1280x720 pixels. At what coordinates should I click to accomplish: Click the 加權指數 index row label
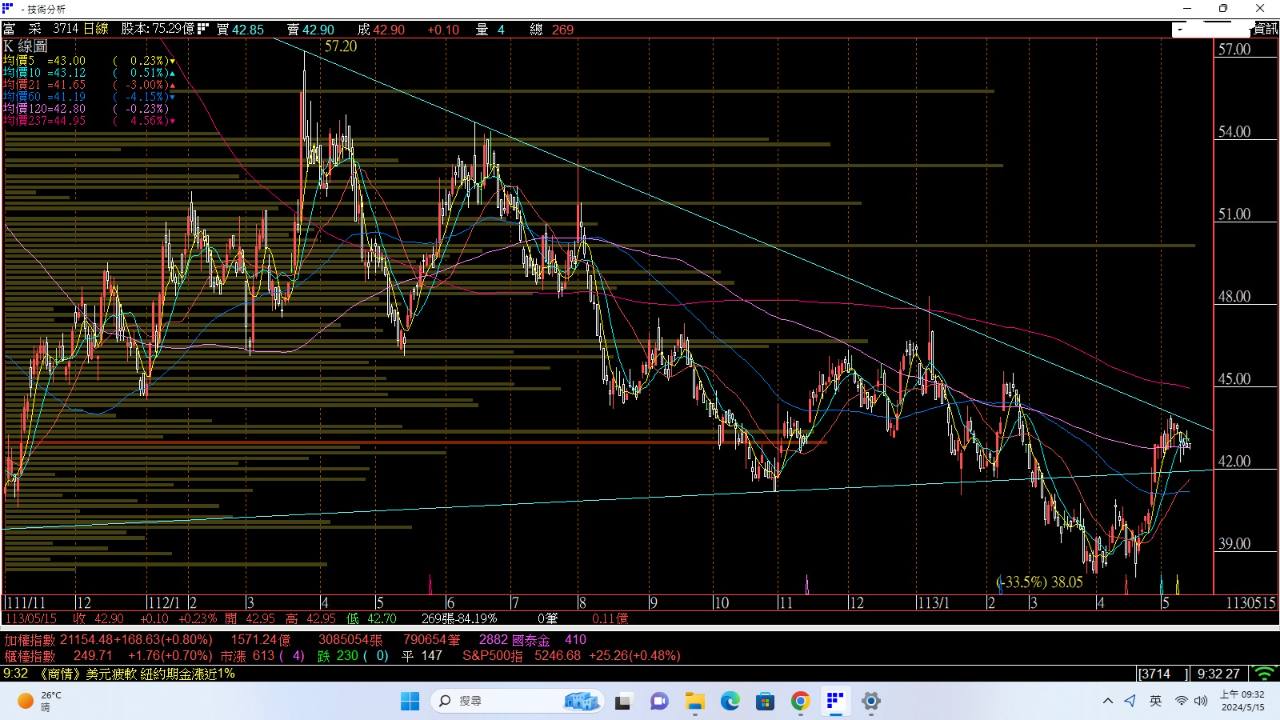point(30,640)
